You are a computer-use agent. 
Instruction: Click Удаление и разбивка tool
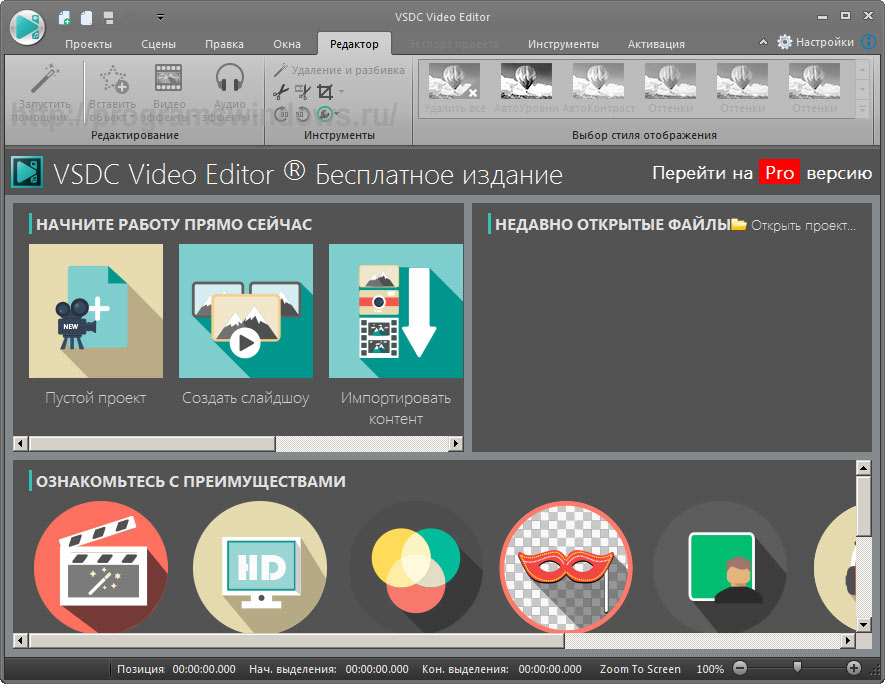click(x=339, y=70)
